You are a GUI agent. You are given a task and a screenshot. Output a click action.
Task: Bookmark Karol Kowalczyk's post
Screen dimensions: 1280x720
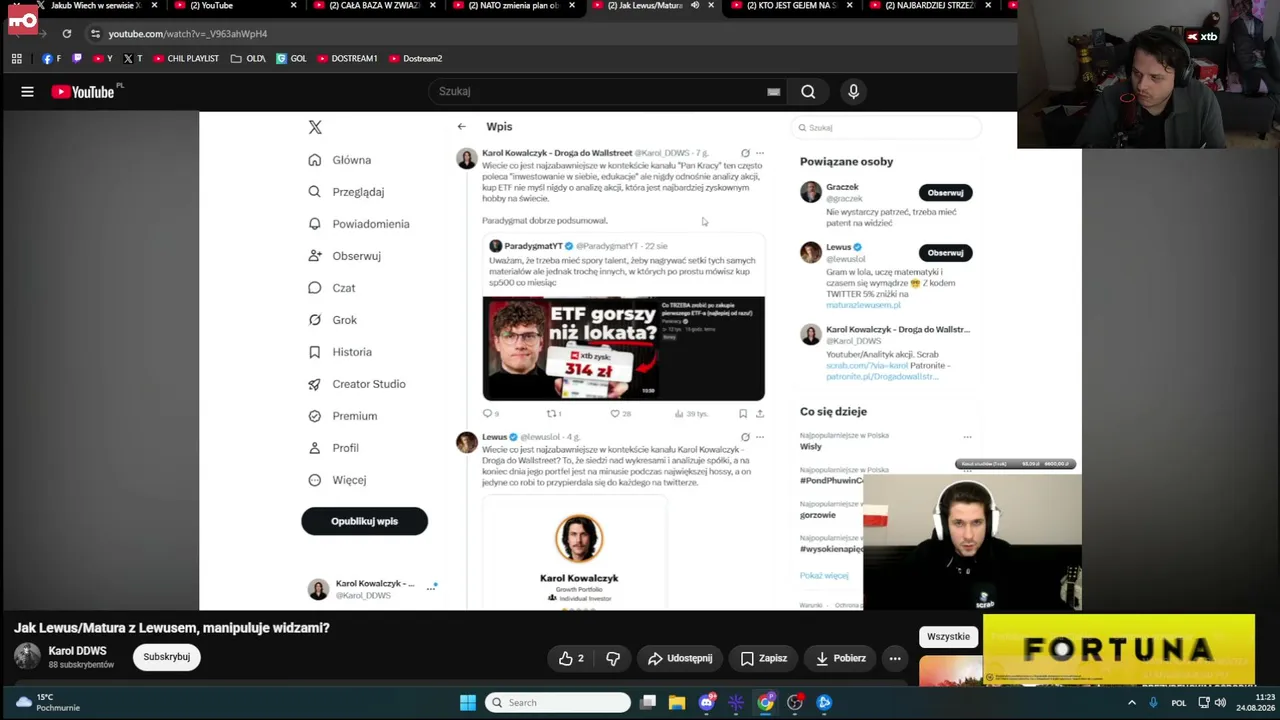click(743, 413)
